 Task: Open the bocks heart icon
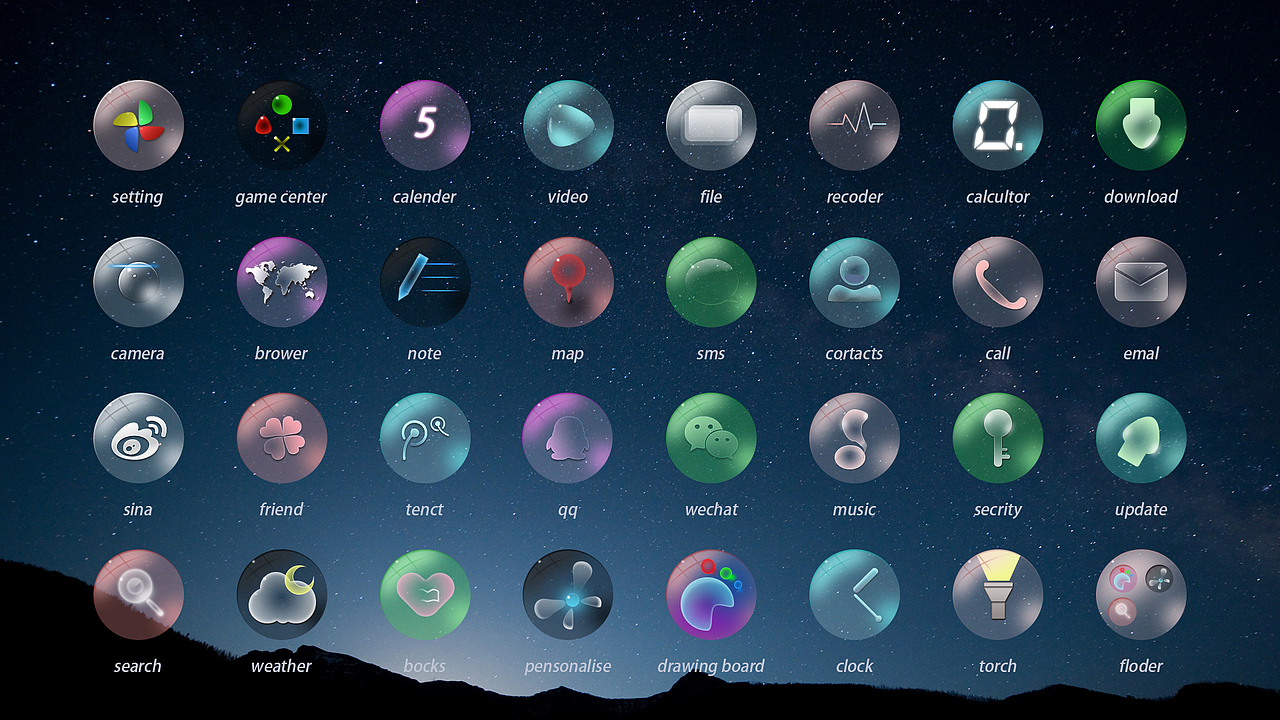pyautogui.click(x=425, y=595)
